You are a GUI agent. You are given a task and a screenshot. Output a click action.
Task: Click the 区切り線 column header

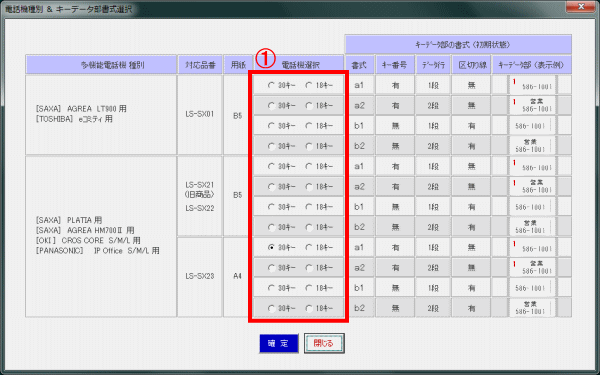471,65
